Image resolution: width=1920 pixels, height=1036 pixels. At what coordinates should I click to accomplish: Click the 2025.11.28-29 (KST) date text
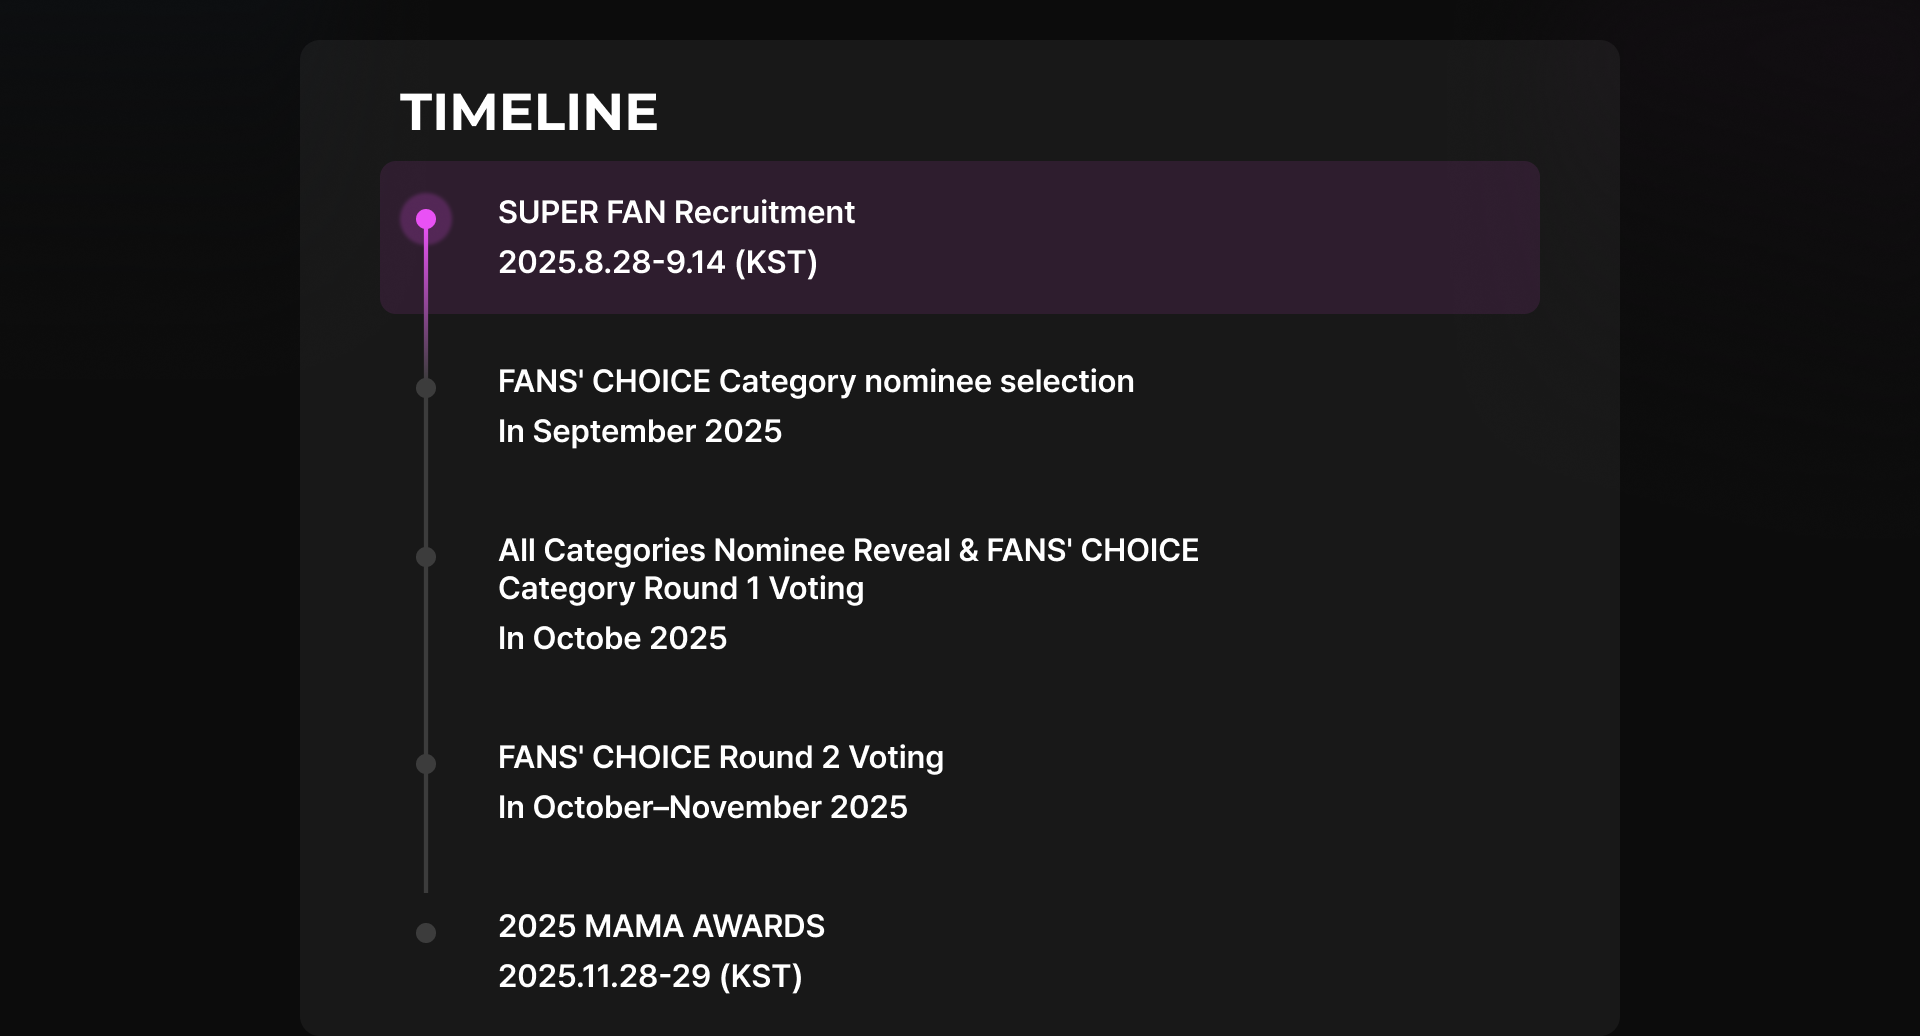(x=650, y=976)
